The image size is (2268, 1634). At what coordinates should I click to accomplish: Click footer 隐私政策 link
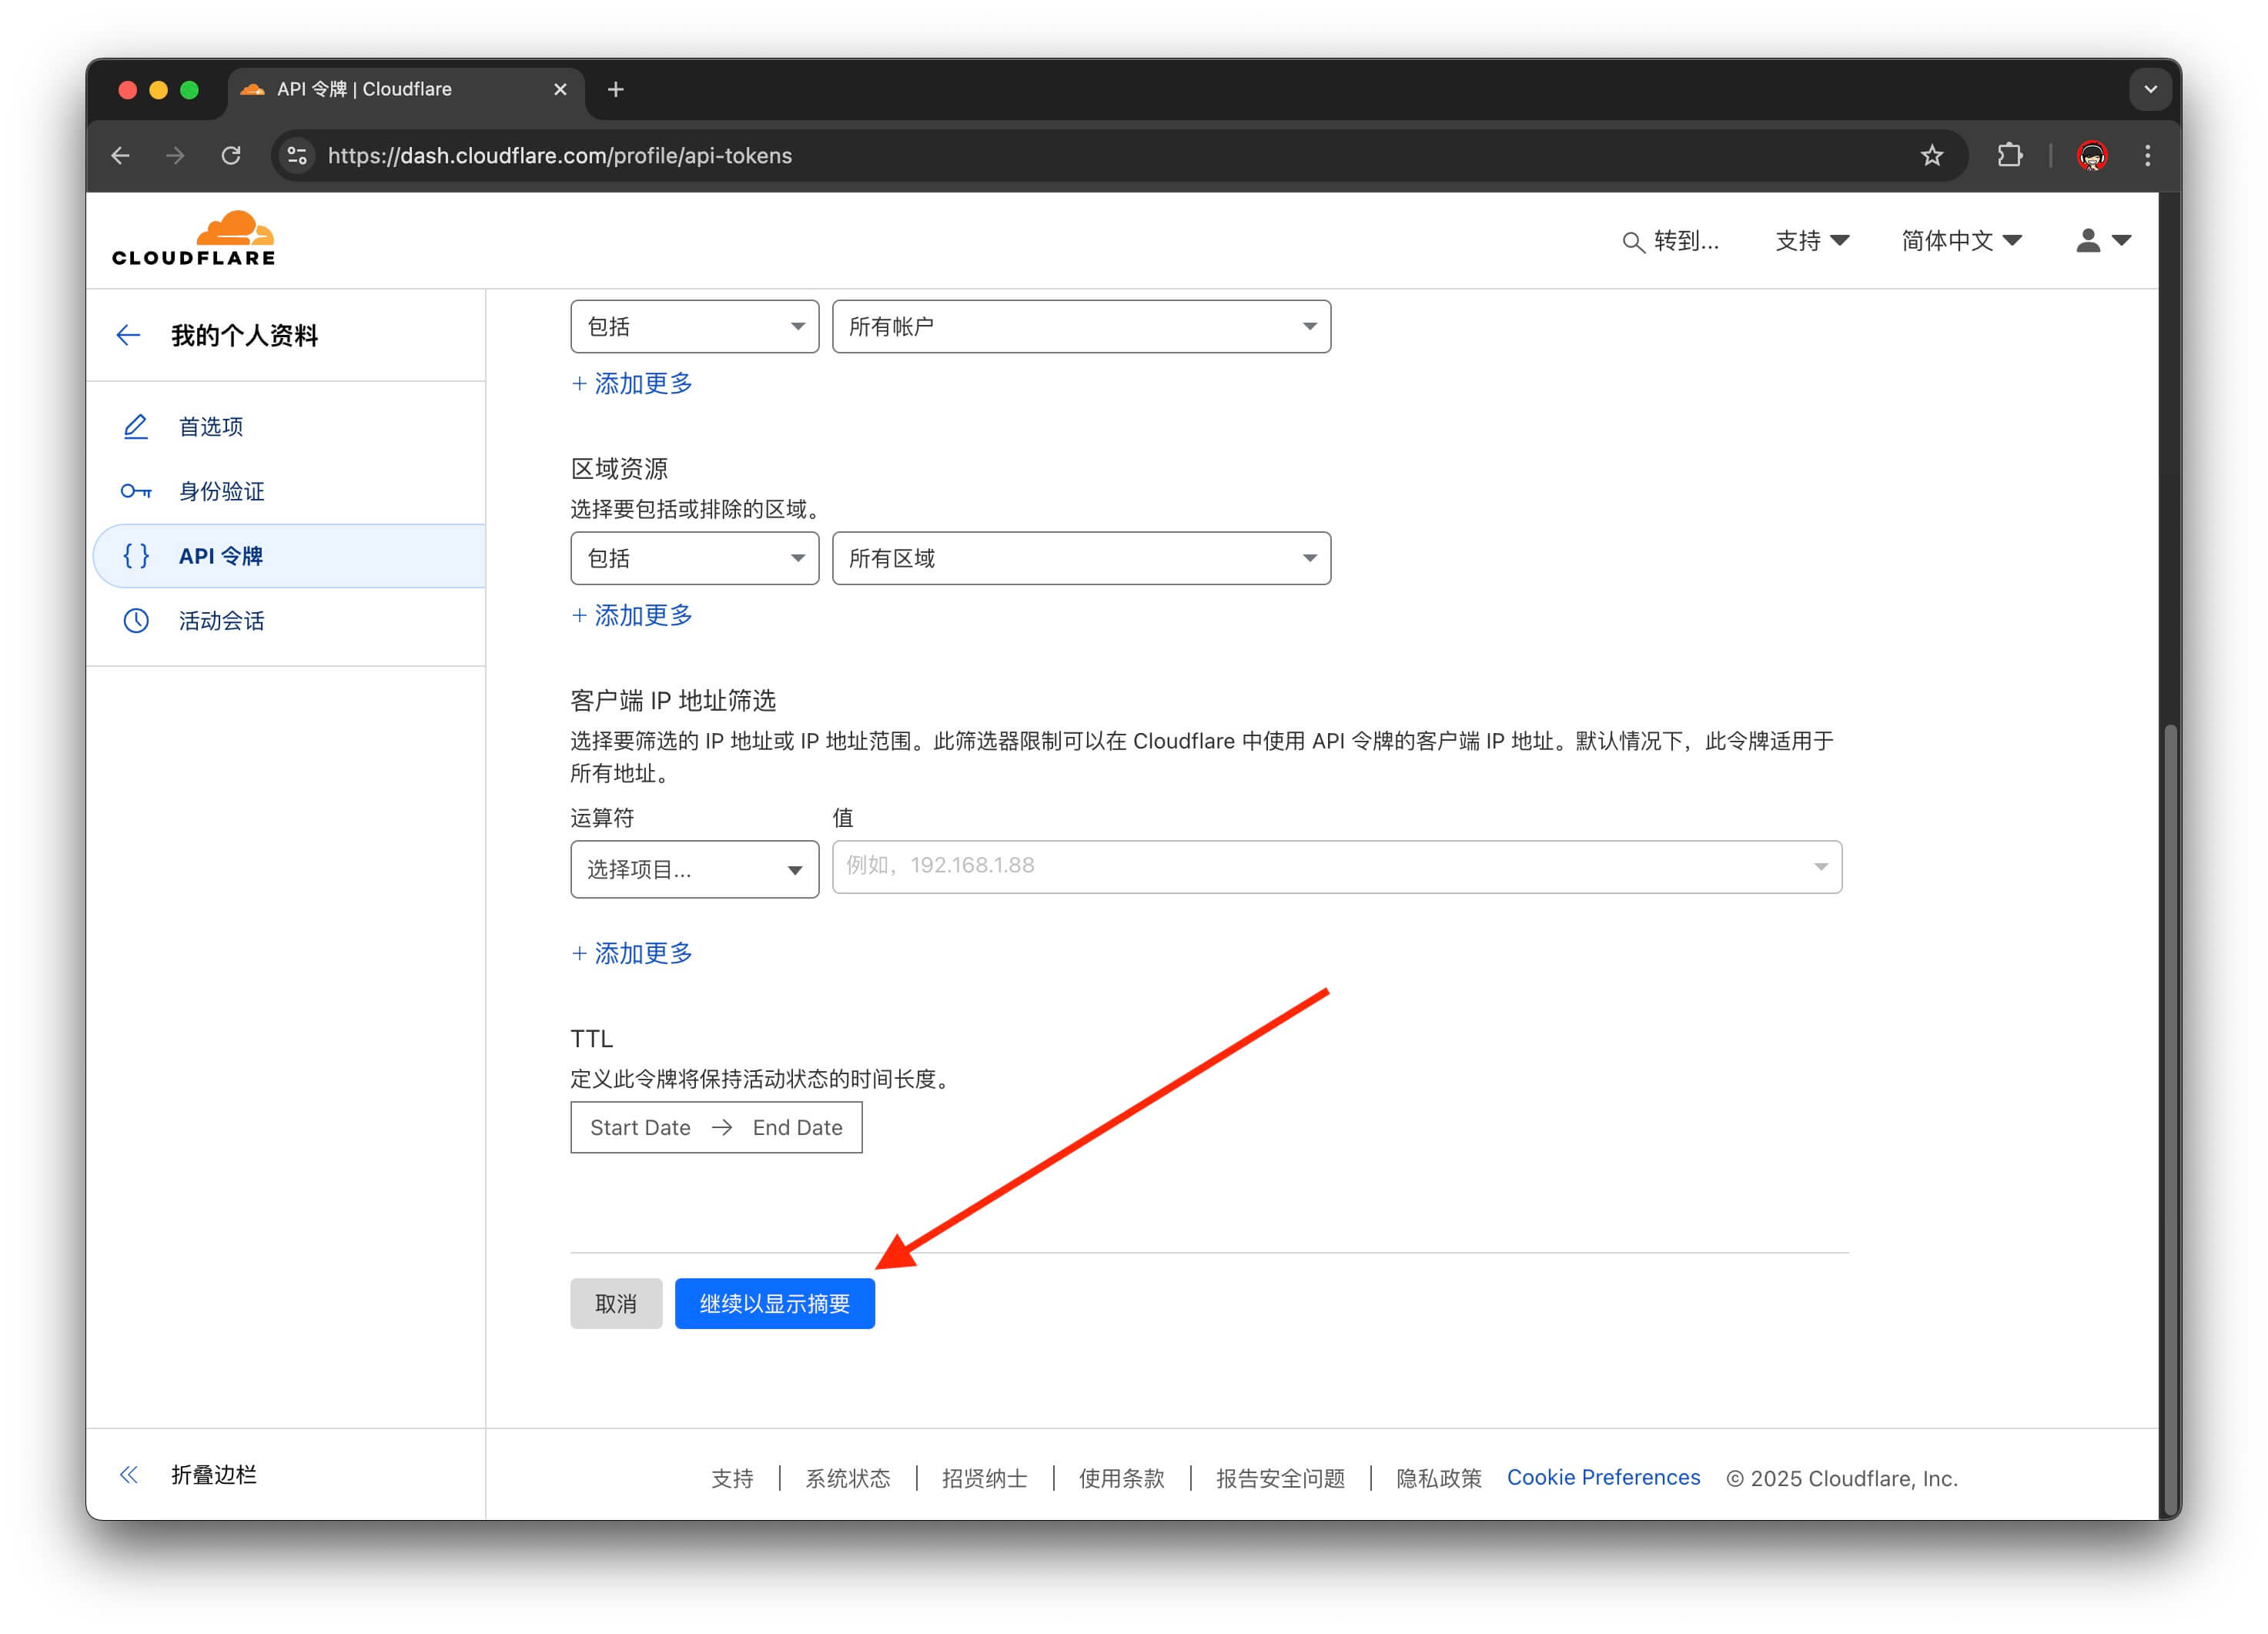click(x=1439, y=1478)
